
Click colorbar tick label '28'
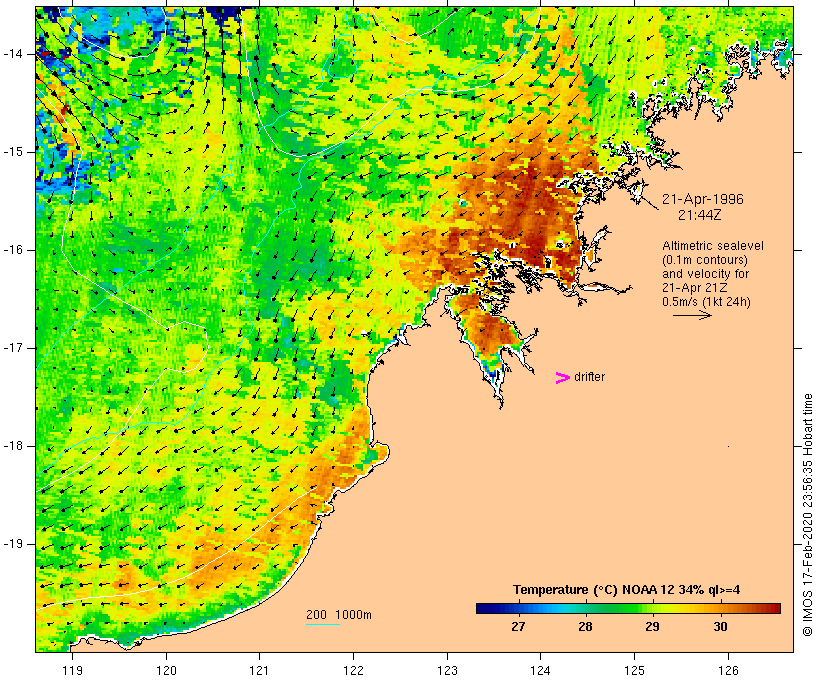585,627
